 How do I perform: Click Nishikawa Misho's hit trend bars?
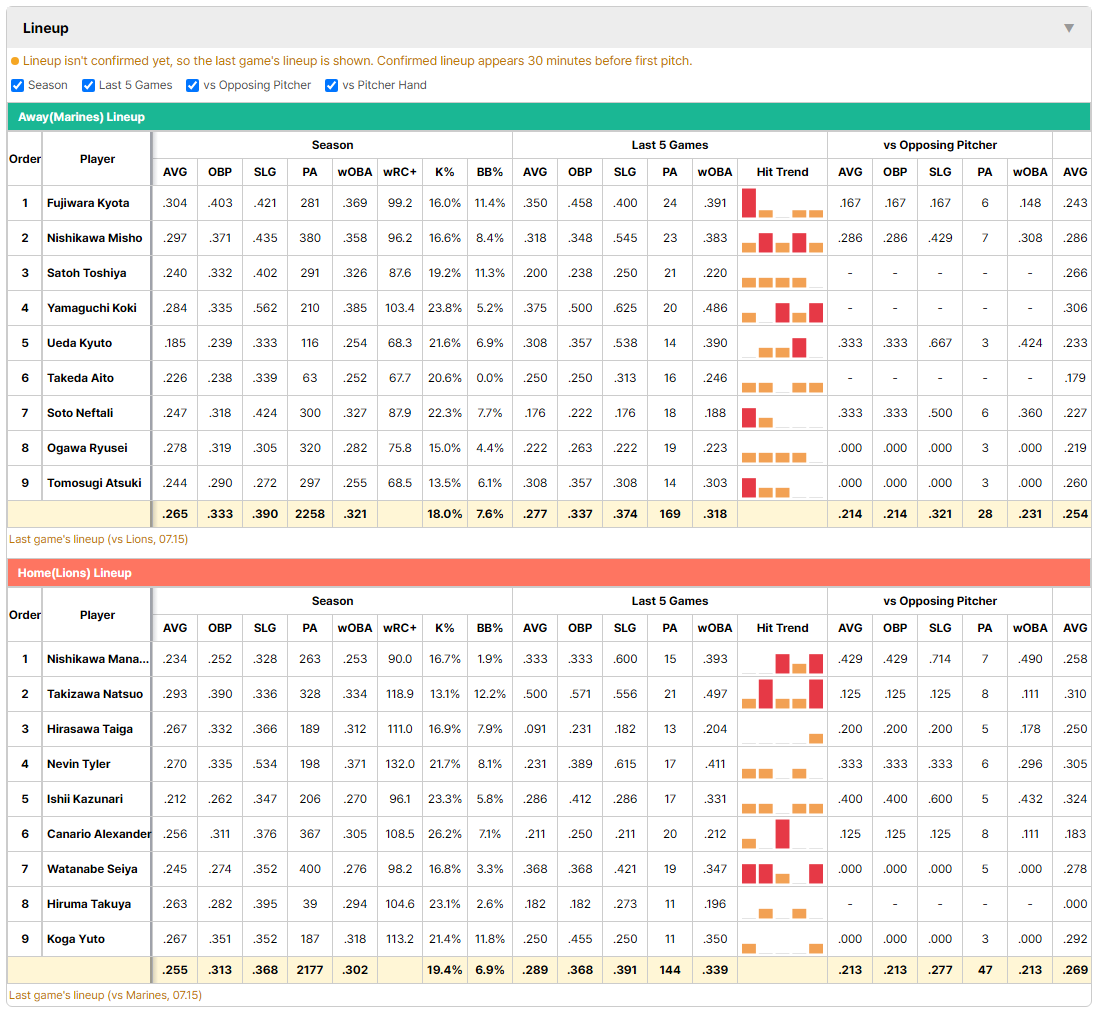782,238
